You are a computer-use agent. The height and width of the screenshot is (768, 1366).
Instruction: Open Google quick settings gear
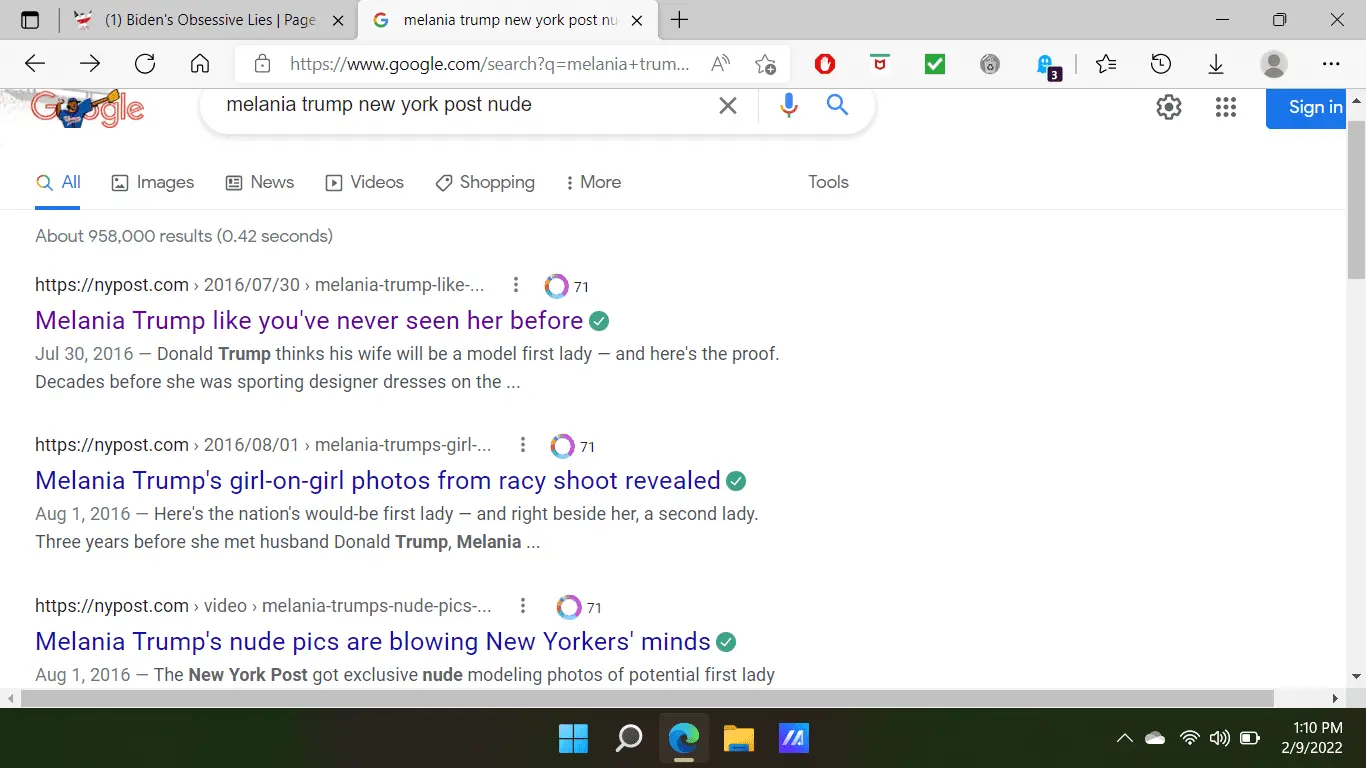point(1168,107)
